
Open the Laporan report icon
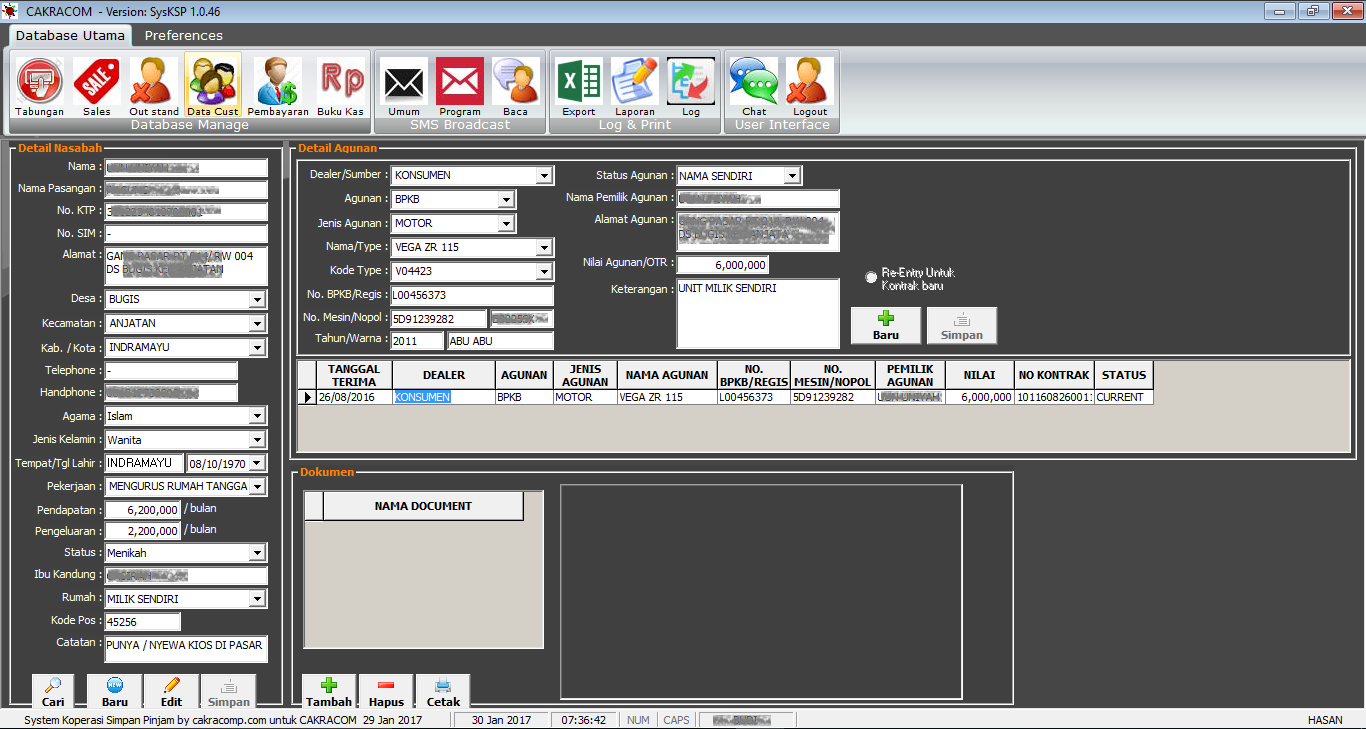[x=635, y=84]
